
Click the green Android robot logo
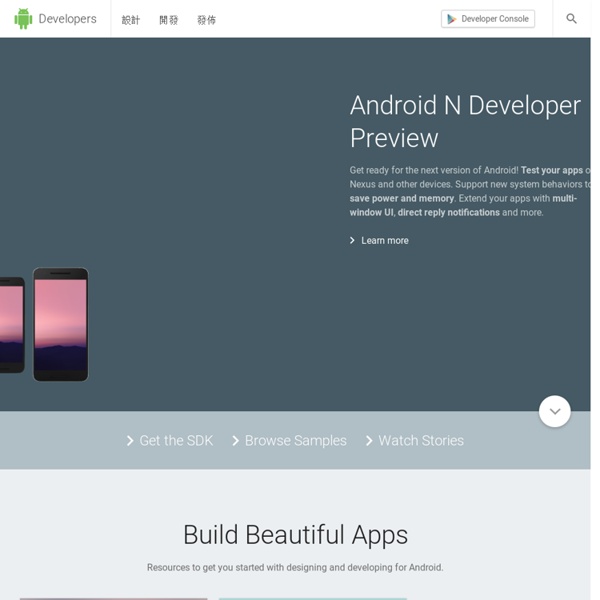coord(23,19)
